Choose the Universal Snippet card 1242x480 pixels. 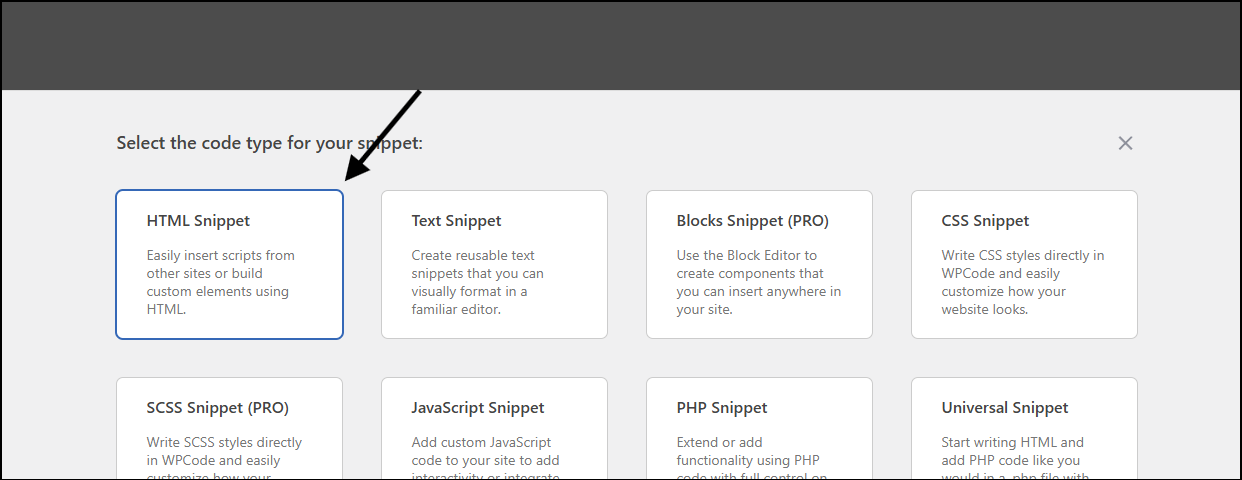(x=1024, y=428)
